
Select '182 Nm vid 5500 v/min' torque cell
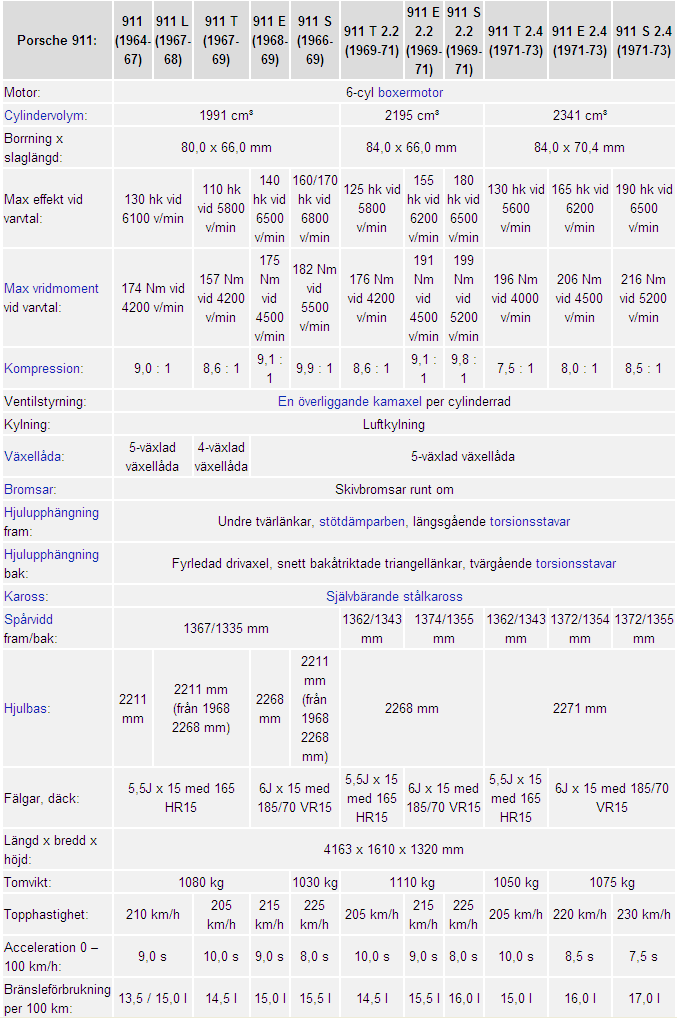tap(315, 298)
